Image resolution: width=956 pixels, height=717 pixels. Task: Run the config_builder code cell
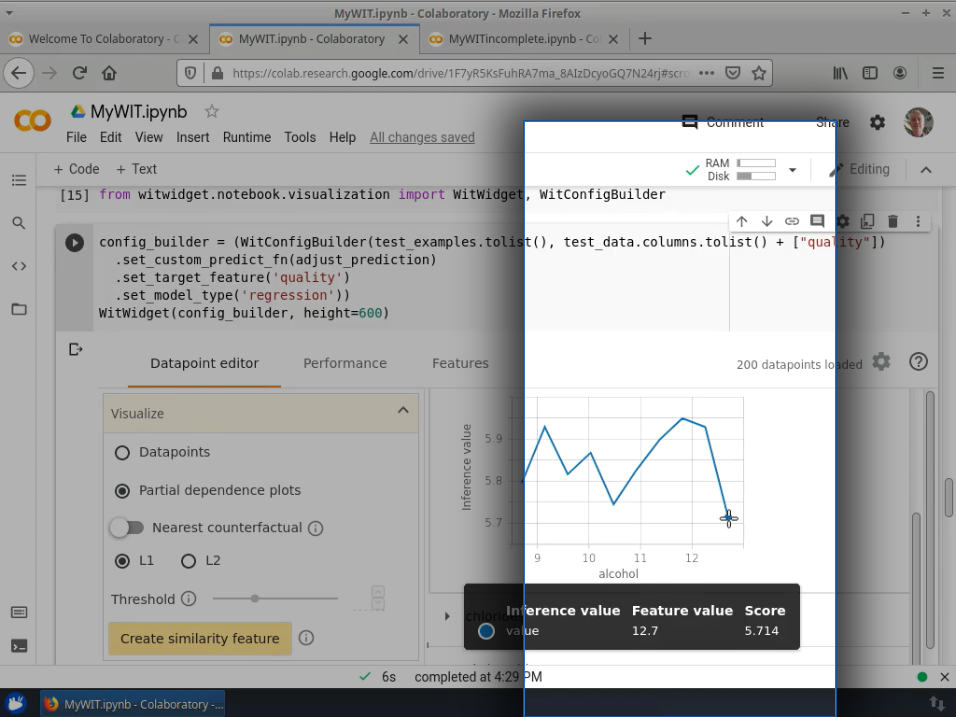click(x=74, y=243)
